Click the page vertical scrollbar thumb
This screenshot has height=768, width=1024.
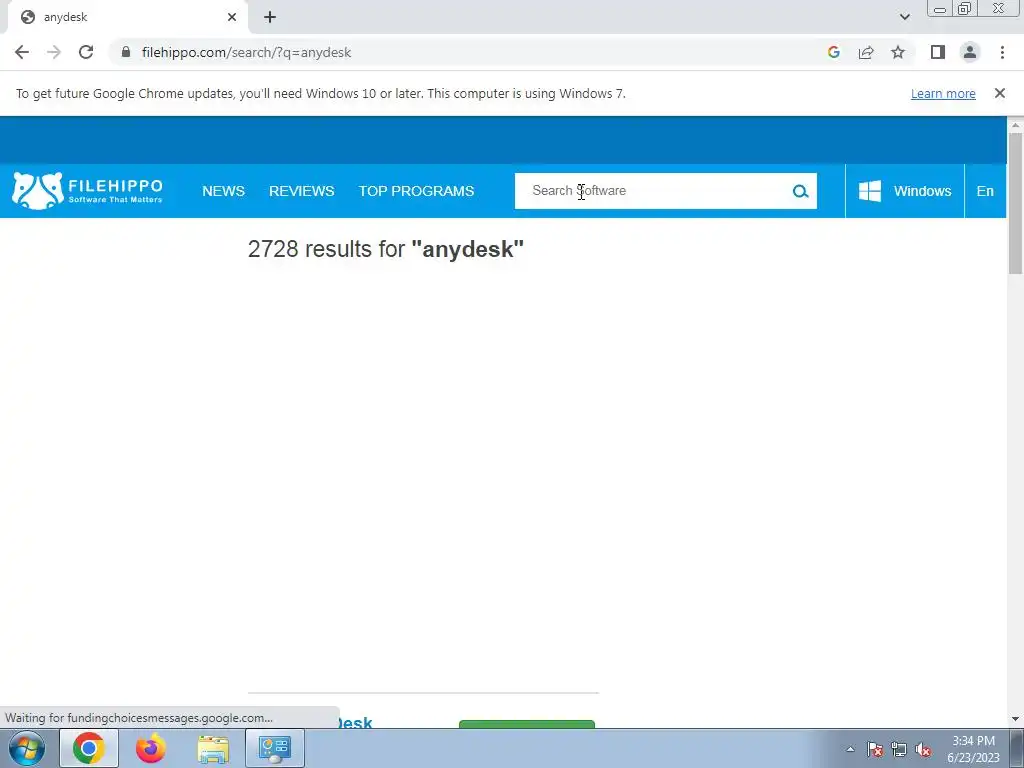1015,203
